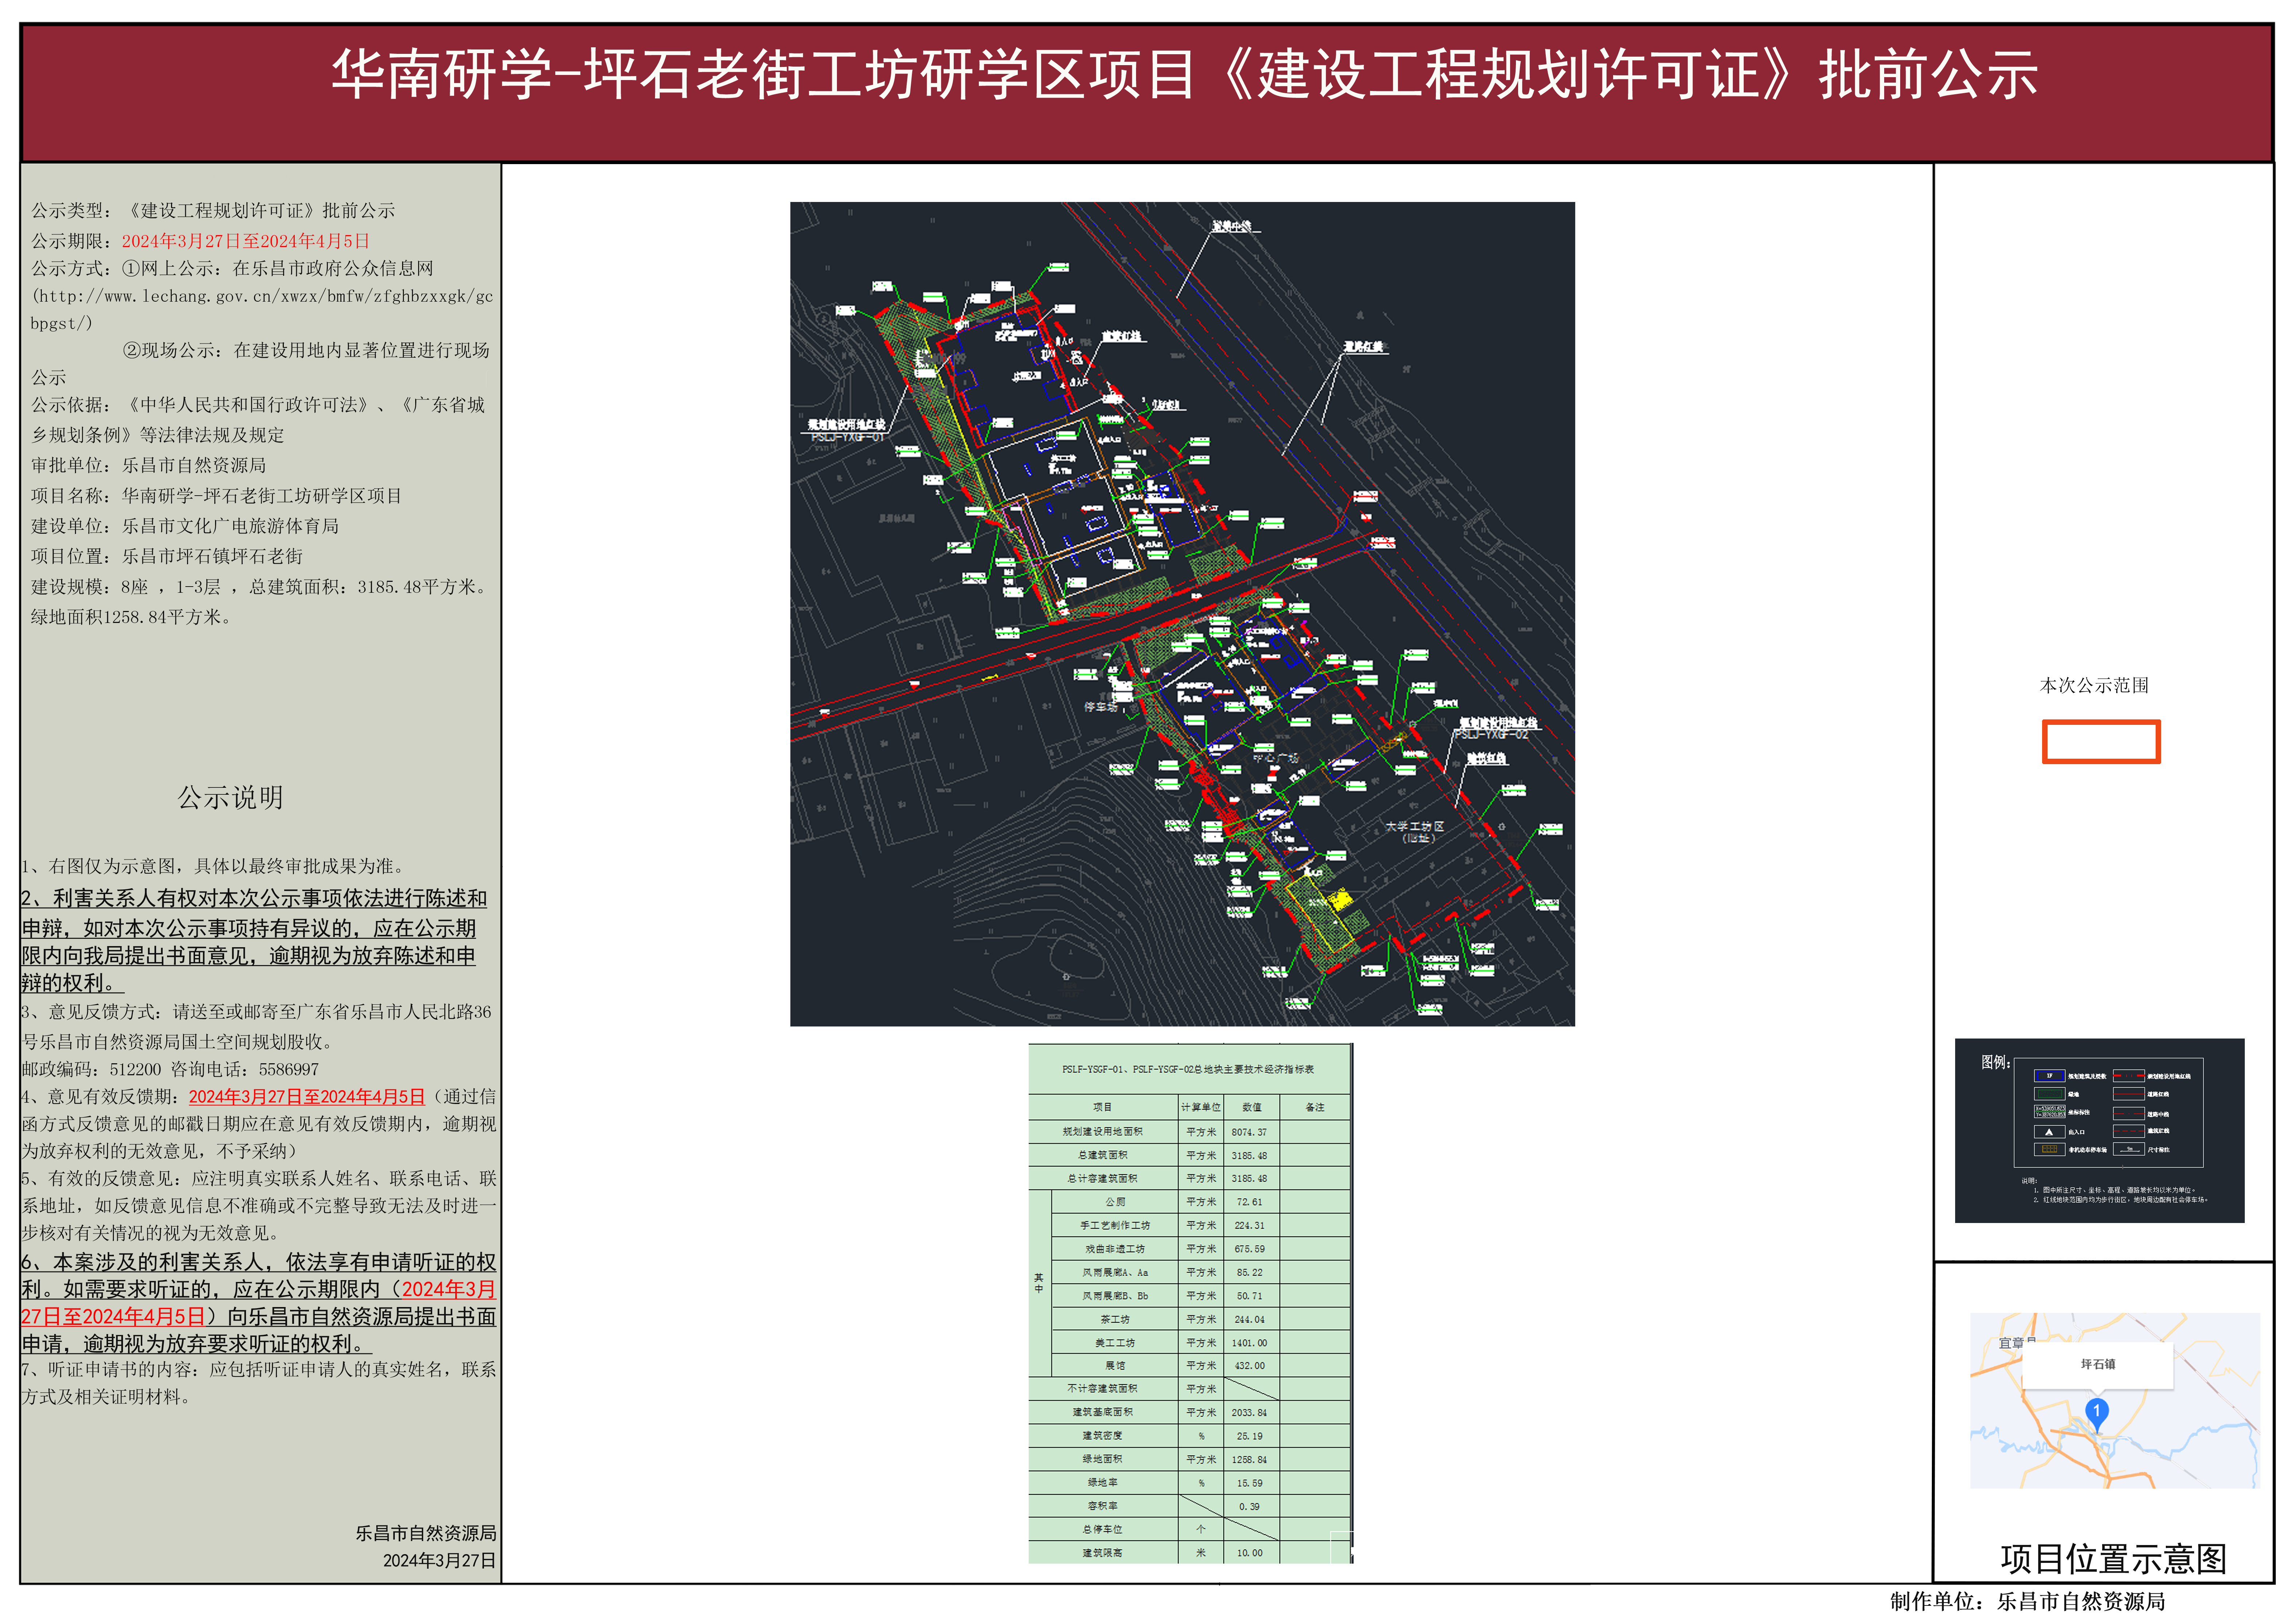
Task: Click the 公示说明 heading
Action: (230, 797)
